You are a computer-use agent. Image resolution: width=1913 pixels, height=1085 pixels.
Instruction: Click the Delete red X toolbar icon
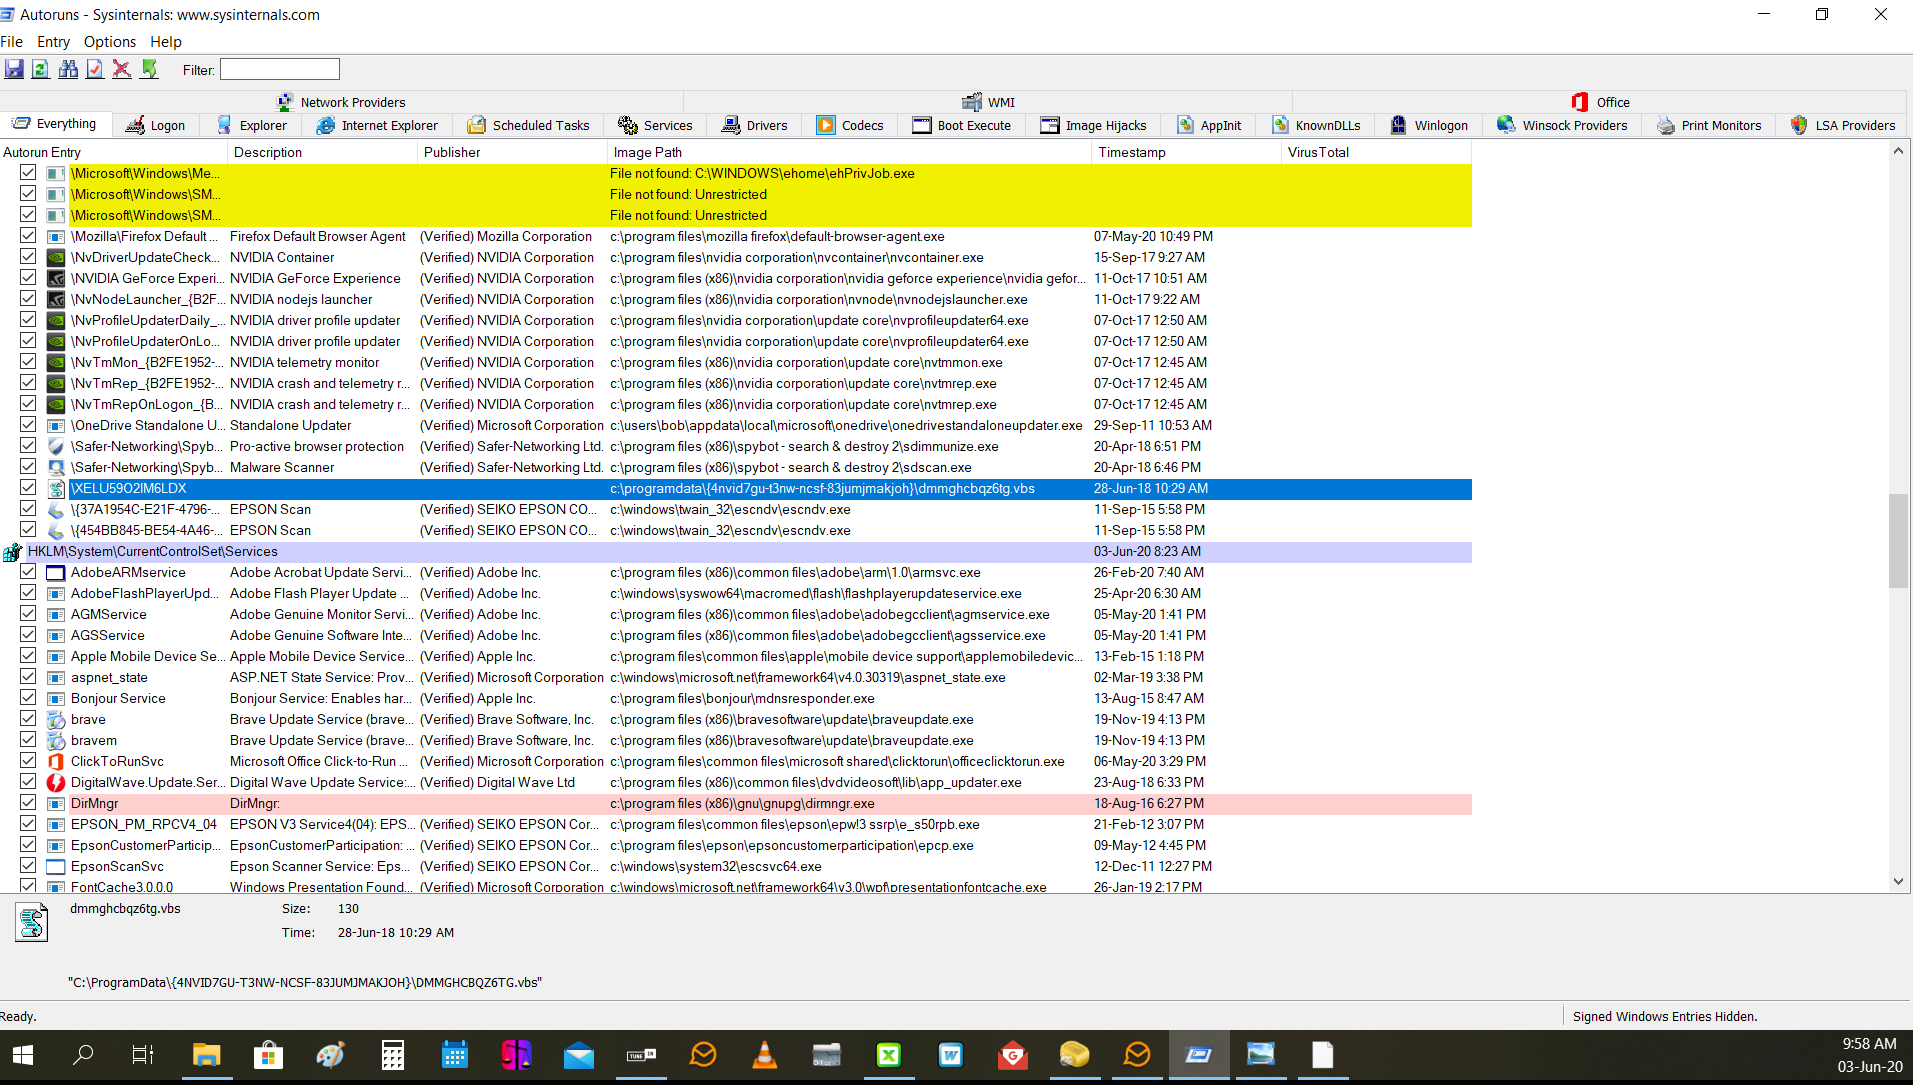coord(122,69)
